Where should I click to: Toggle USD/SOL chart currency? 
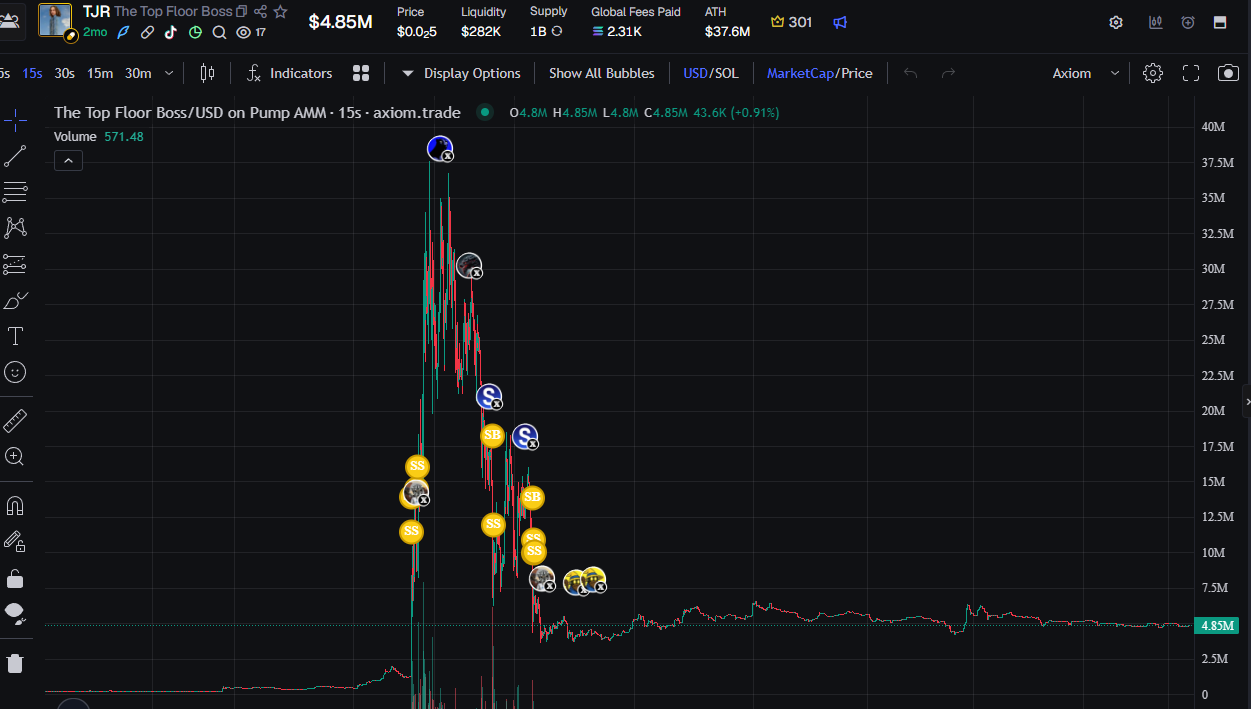[711, 73]
